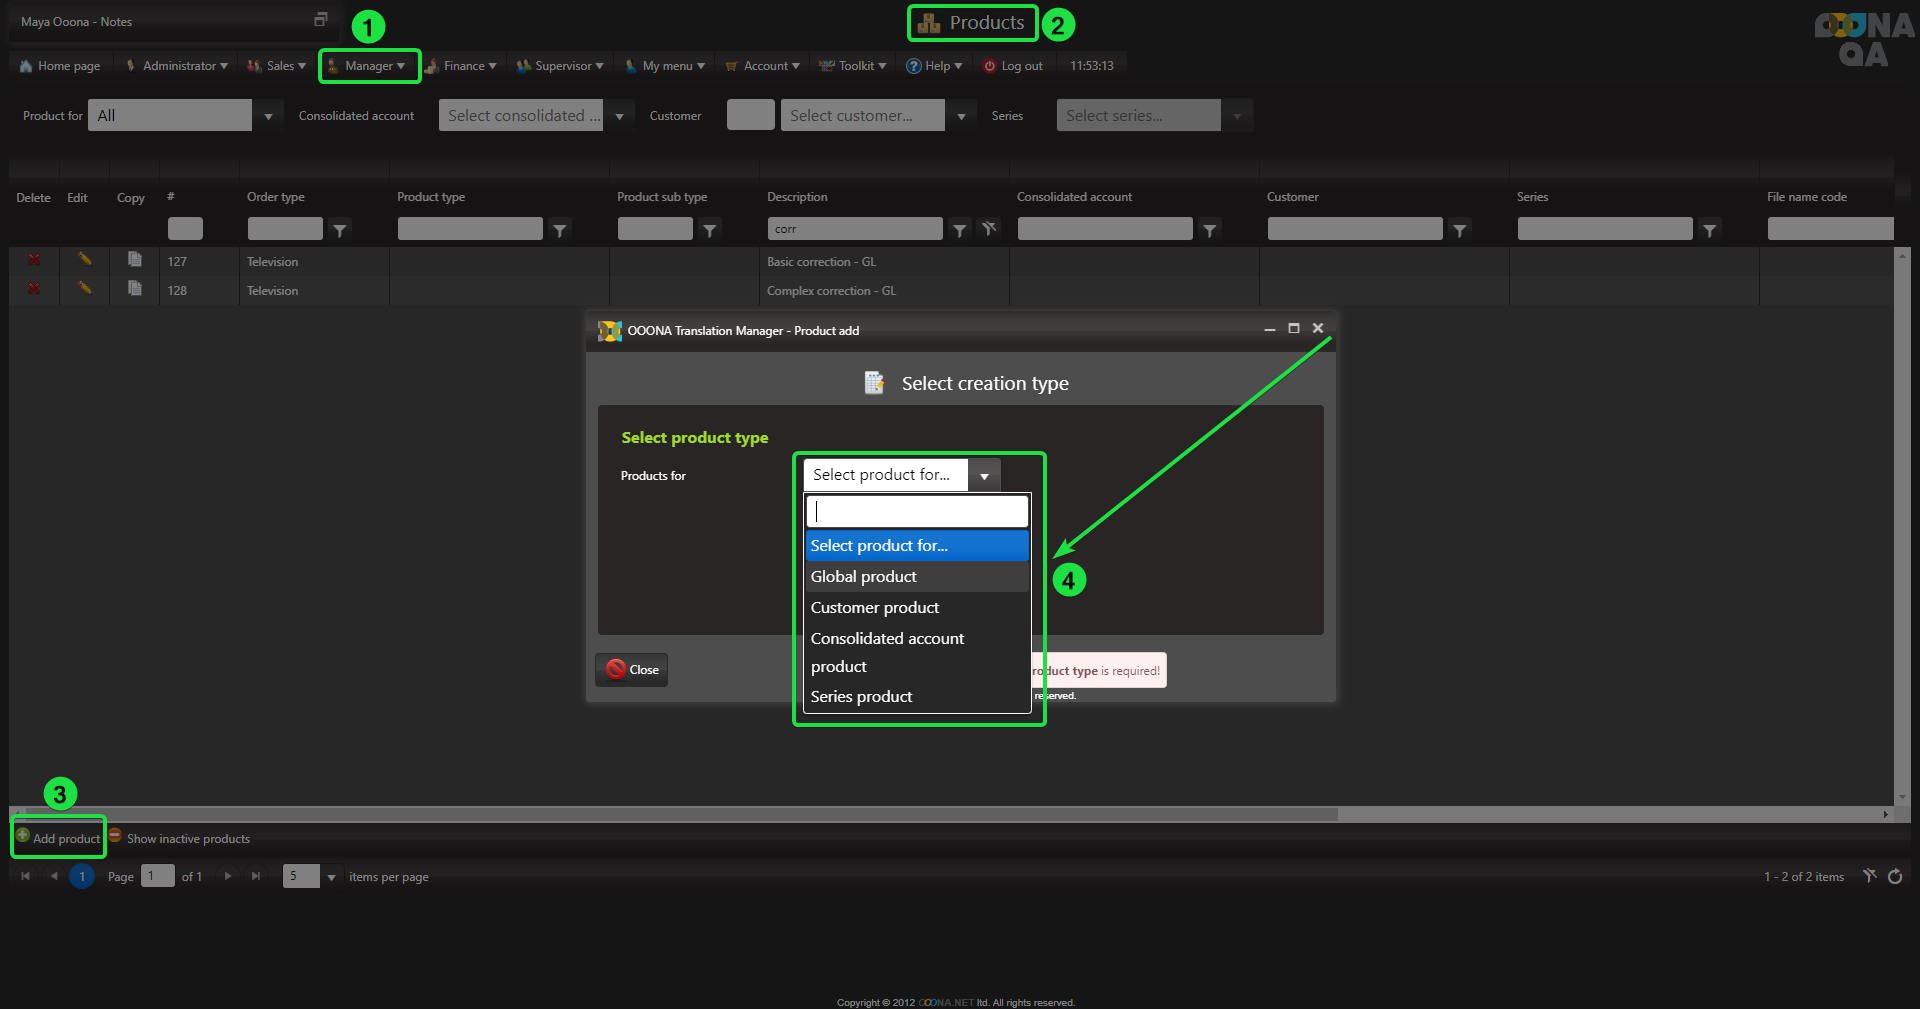1920x1009 pixels.
Task: Edit product row 128 pencil icon
Action: (85, 289)
